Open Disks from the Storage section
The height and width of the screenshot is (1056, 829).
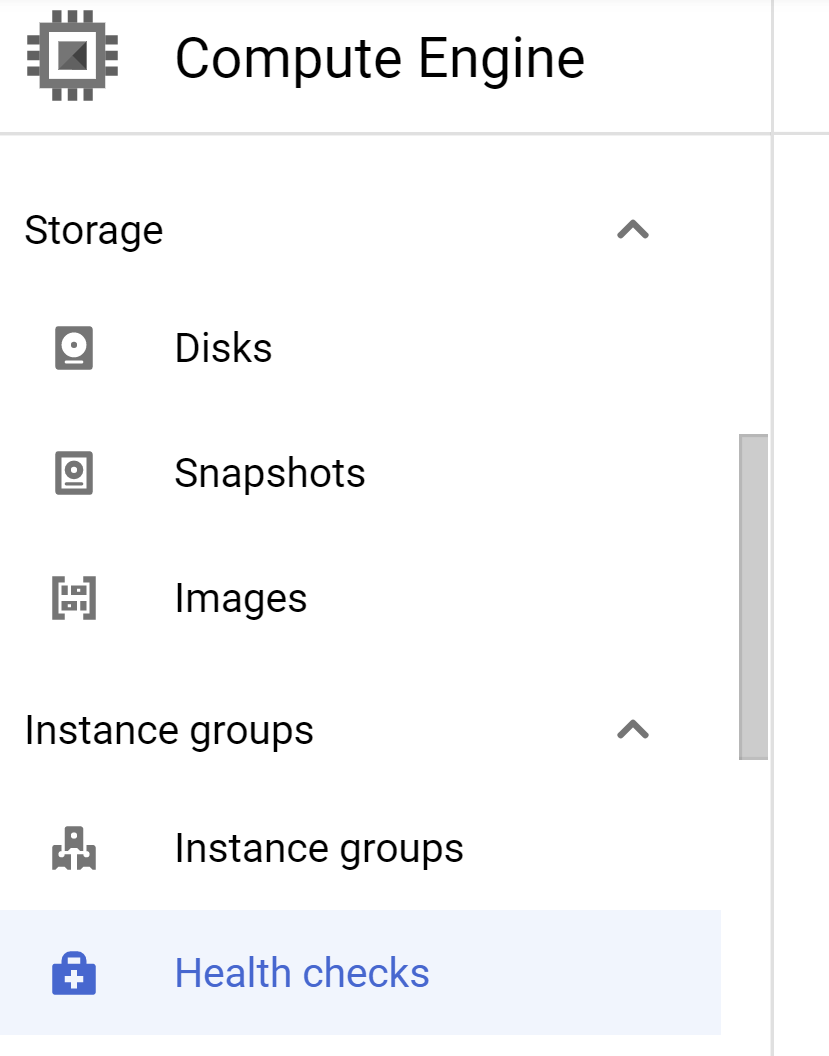pyautogui.click(x=222, y=347)
